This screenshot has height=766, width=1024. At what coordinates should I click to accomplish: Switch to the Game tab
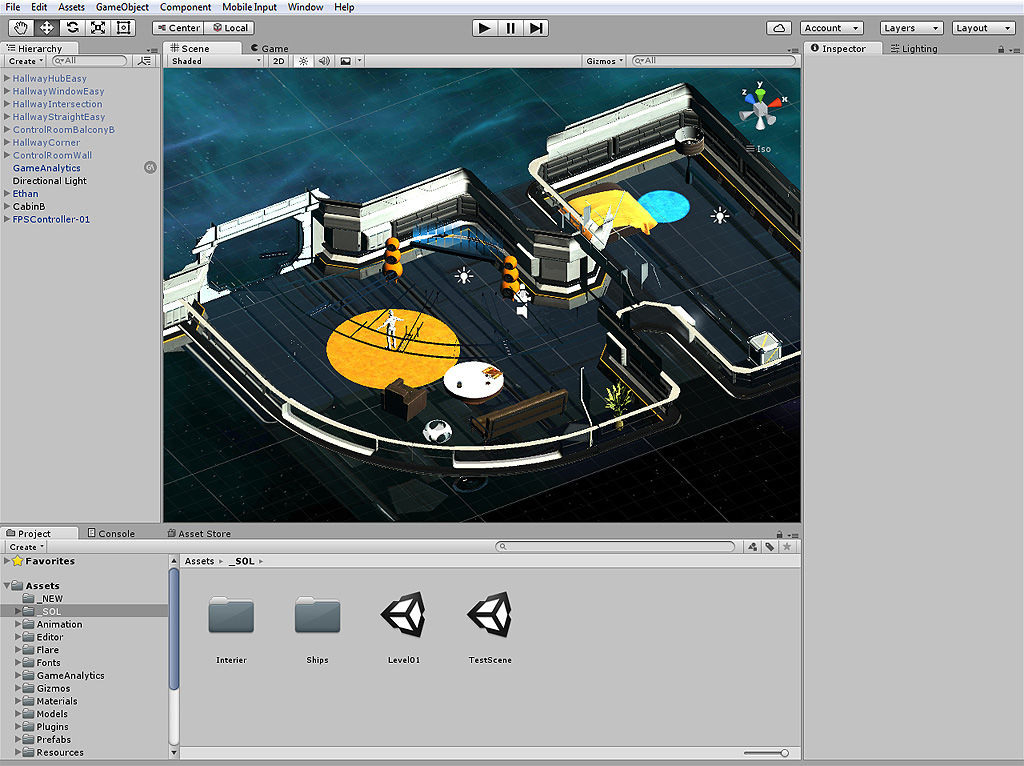[x=269, y=48]
